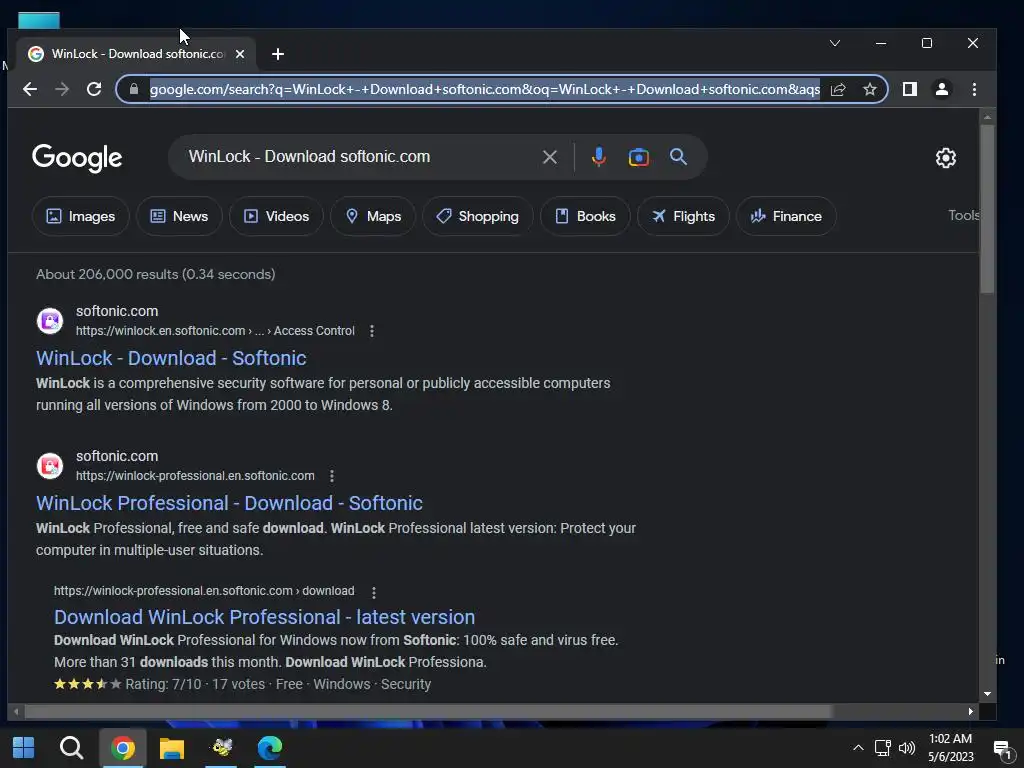This screenshot has height=768, width=1024.
Task: Go back using the browser back arrow
Action: pos(30,89)
